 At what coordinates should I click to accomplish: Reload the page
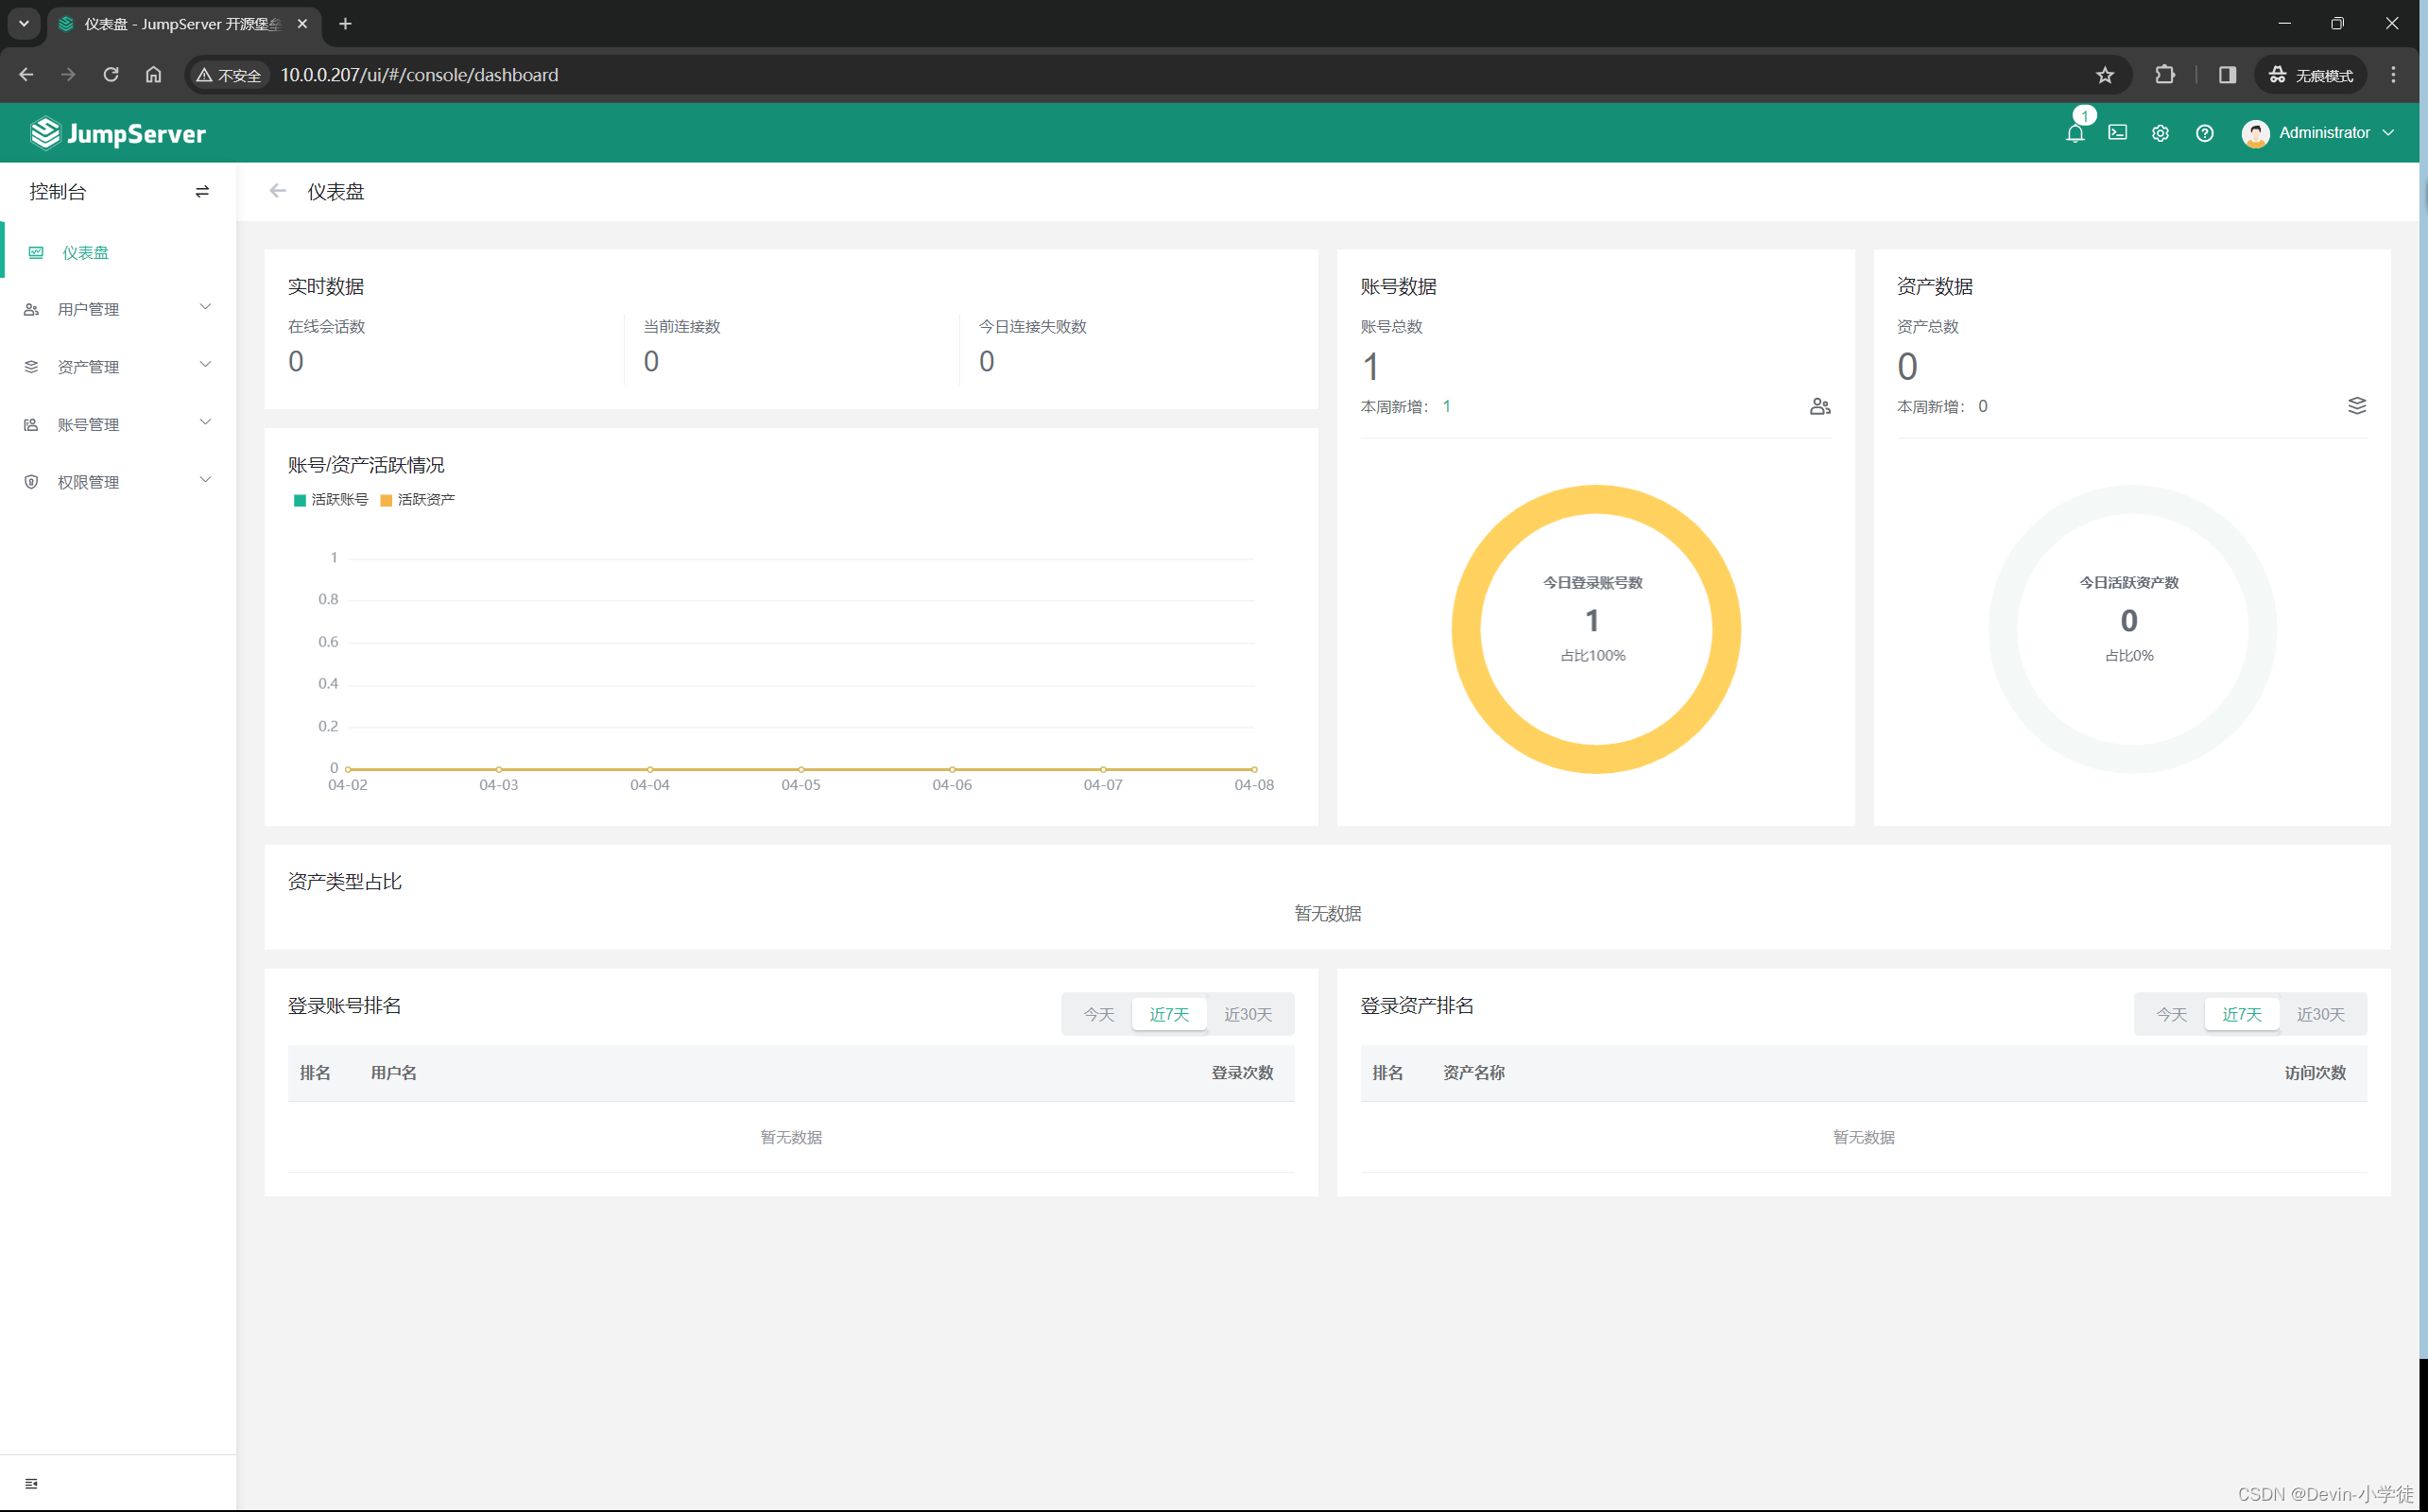click(x=111, y=75)
